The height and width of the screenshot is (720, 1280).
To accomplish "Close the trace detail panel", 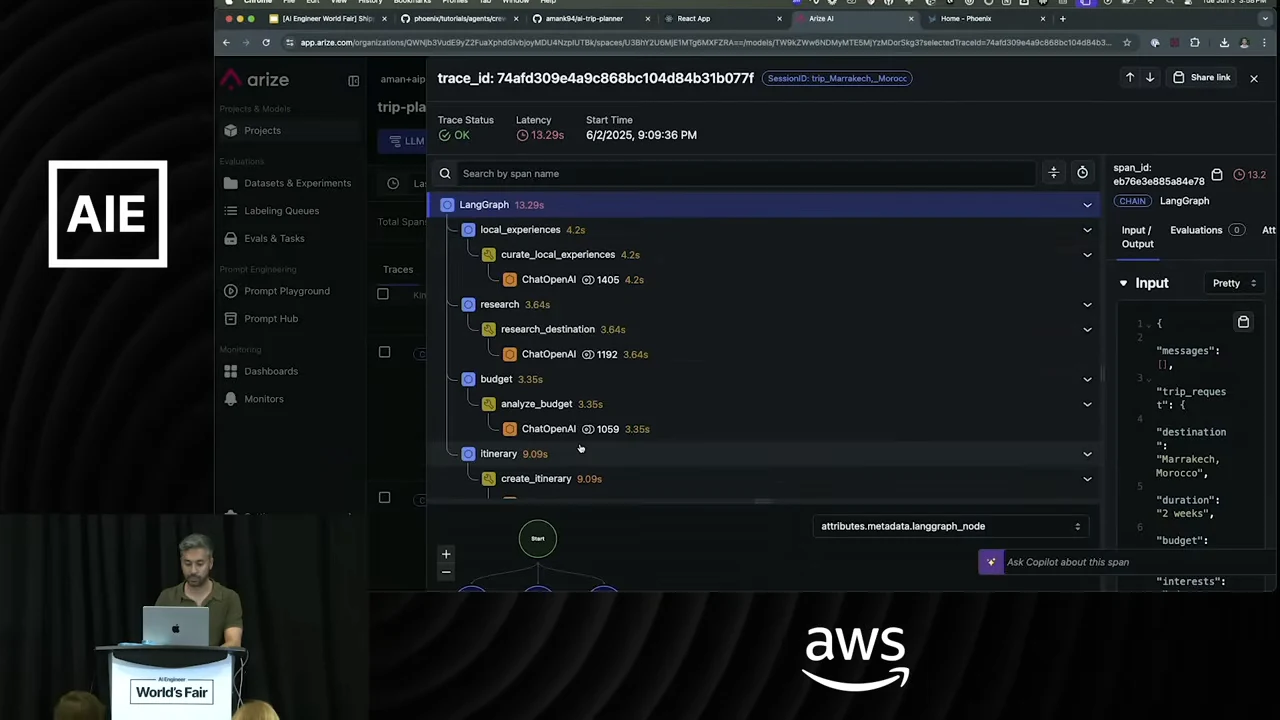I will click(1253, 78).
